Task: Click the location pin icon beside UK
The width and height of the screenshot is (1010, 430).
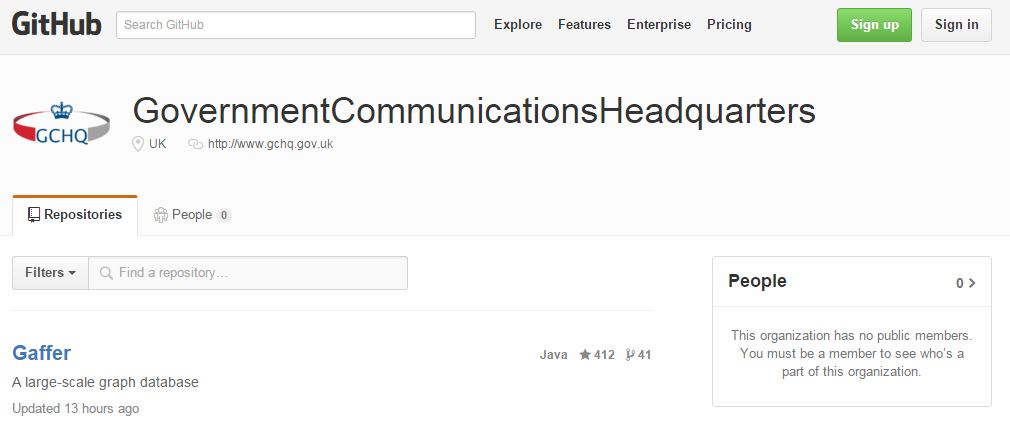Action: point(139,144)
